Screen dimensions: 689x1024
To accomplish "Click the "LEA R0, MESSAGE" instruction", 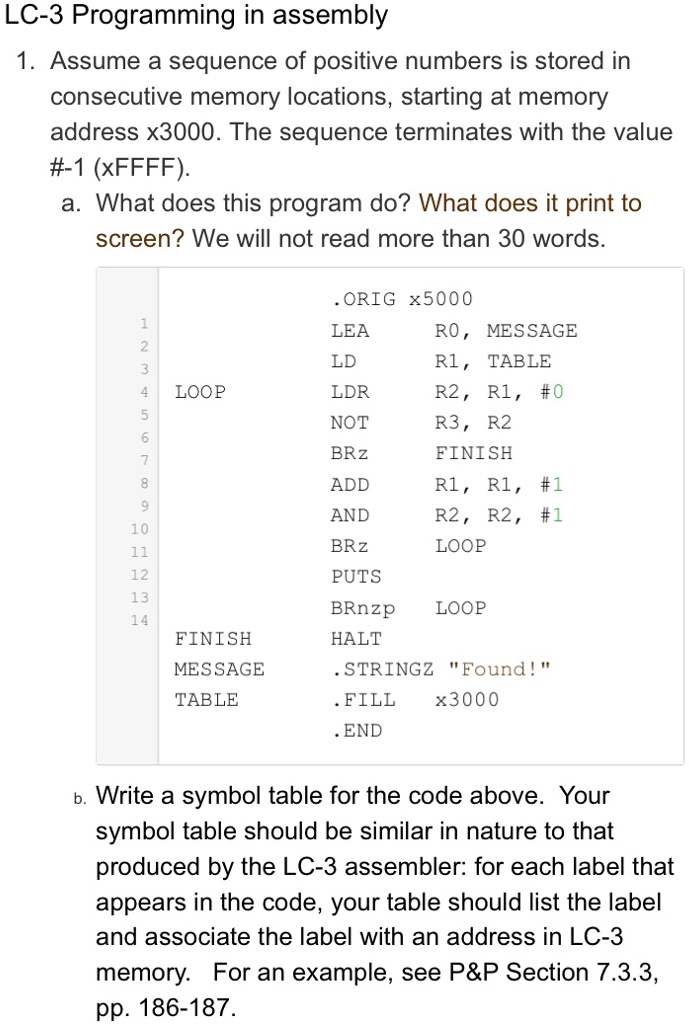I will coord(454,330).
